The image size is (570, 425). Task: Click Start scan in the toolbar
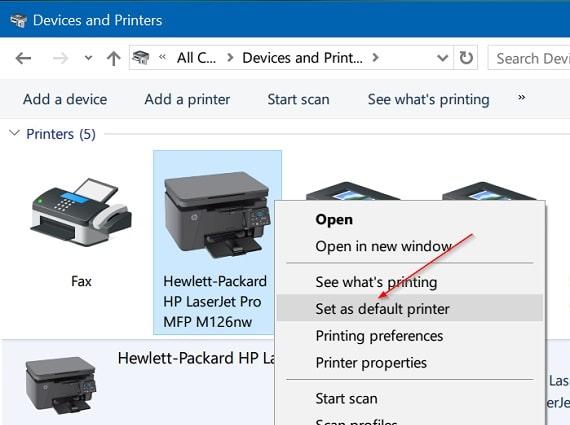298,99
